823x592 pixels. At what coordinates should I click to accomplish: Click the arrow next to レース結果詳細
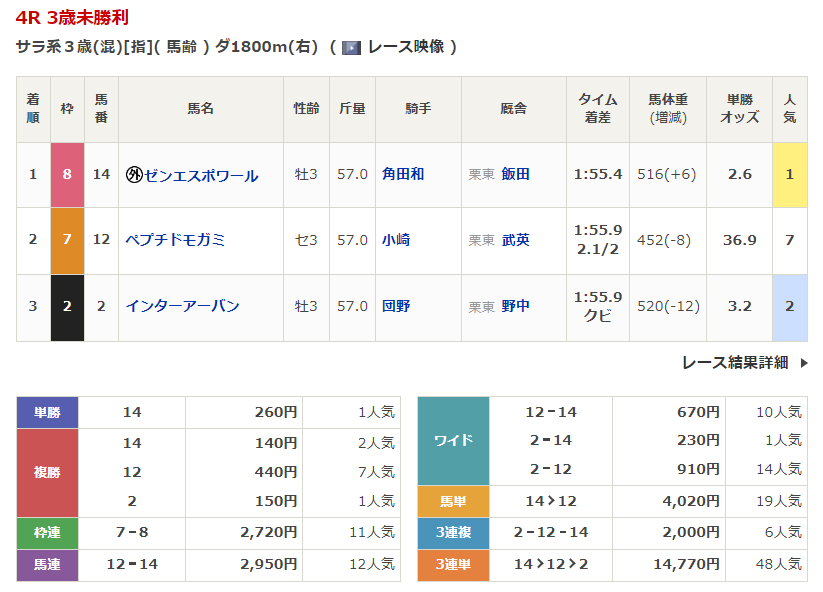[x=803, y=363]
